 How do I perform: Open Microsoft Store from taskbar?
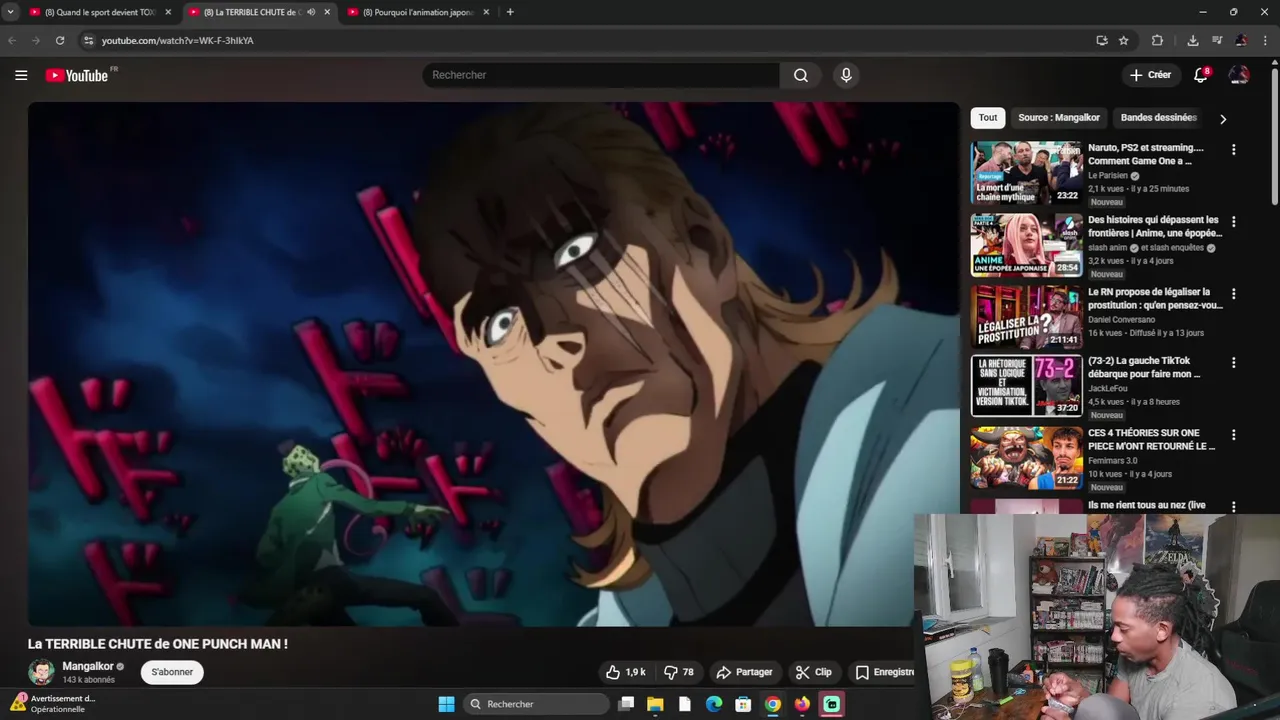coord(743,704)
